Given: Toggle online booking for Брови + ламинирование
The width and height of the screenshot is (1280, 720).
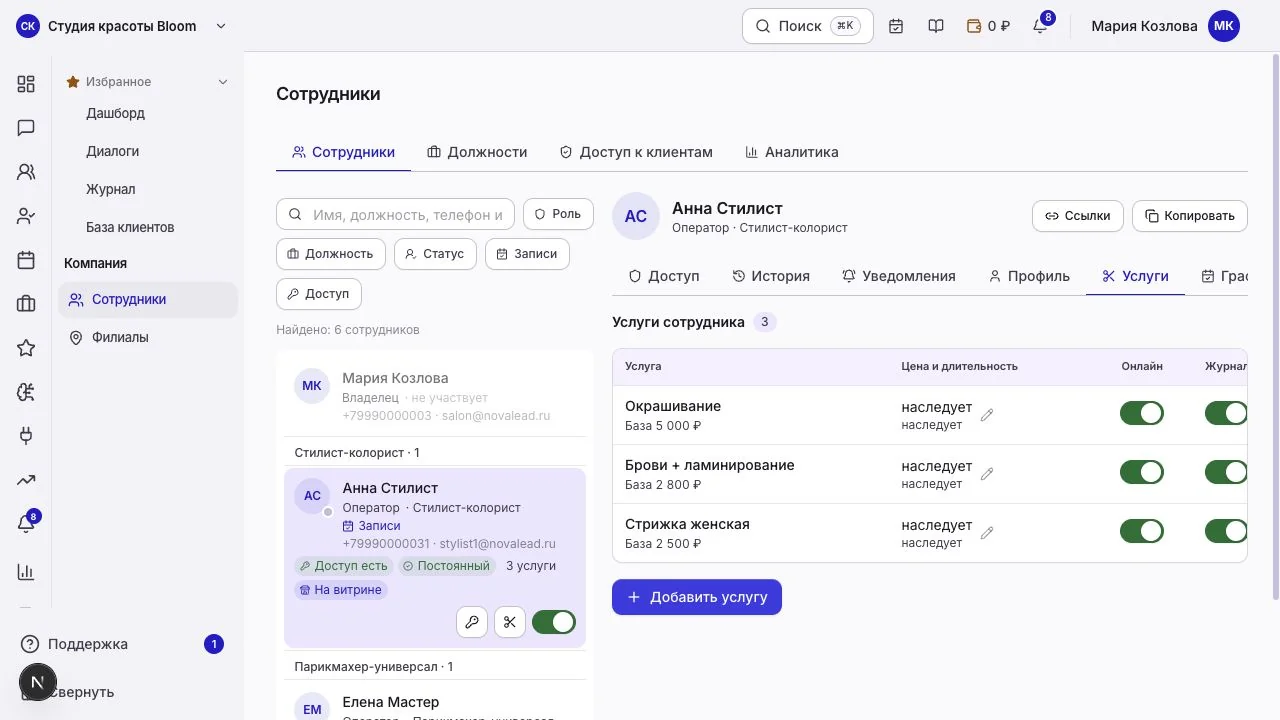Looking at the screenshot, I should point(1142,472).
